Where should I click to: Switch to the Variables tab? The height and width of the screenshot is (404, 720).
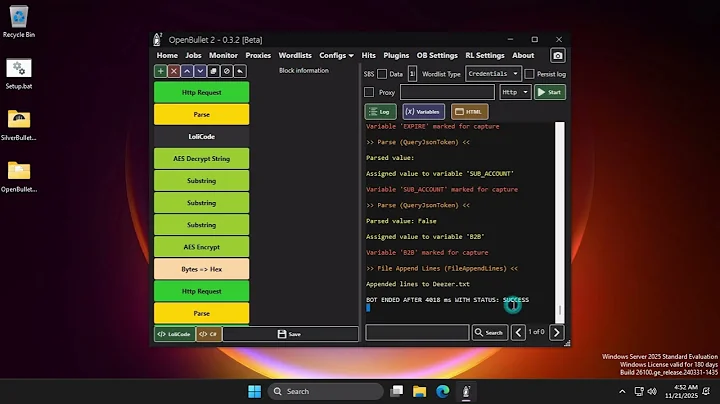pos(423,112)
